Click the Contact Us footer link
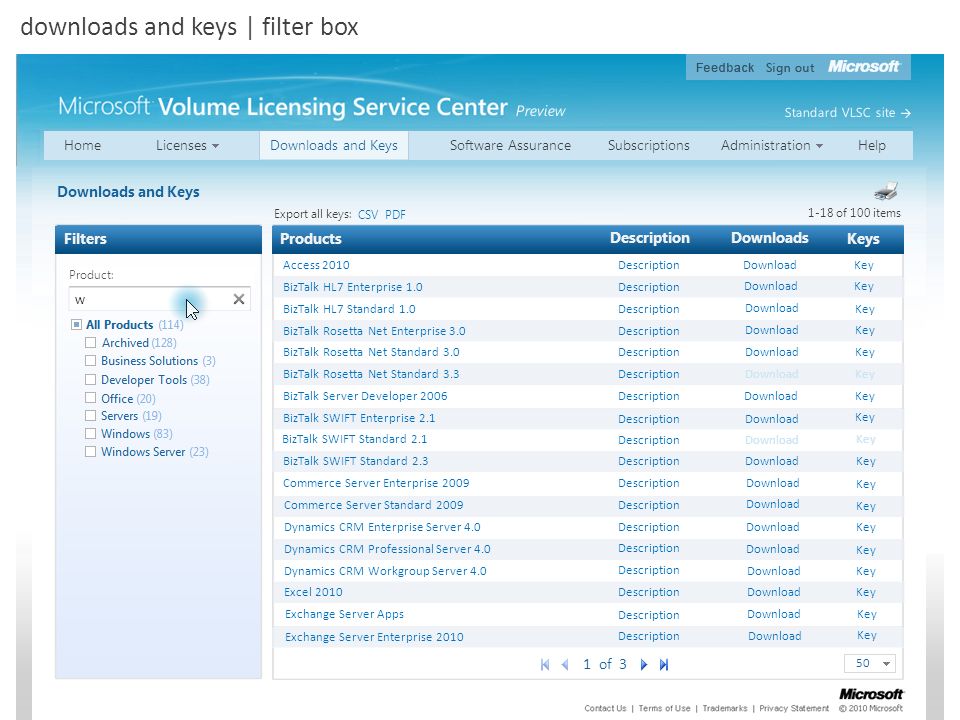960x720 pixels. [605, 708]
